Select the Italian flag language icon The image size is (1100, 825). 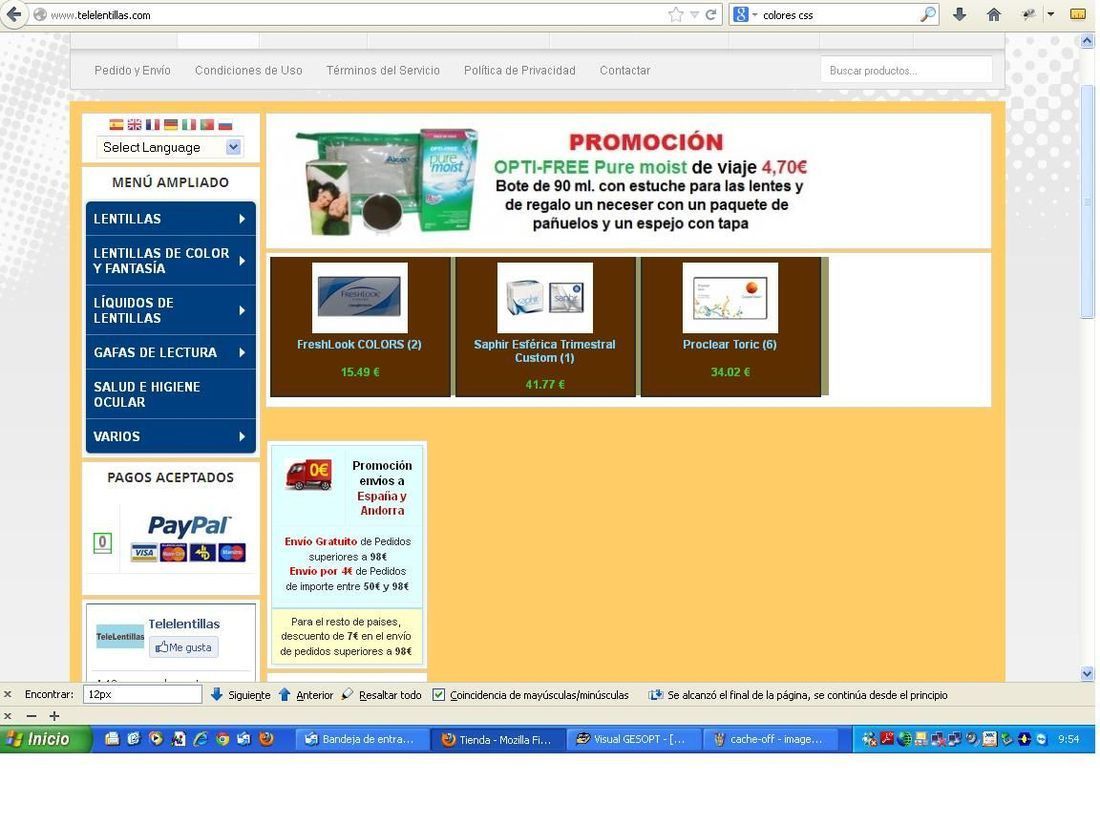click(x=189, y=125)
